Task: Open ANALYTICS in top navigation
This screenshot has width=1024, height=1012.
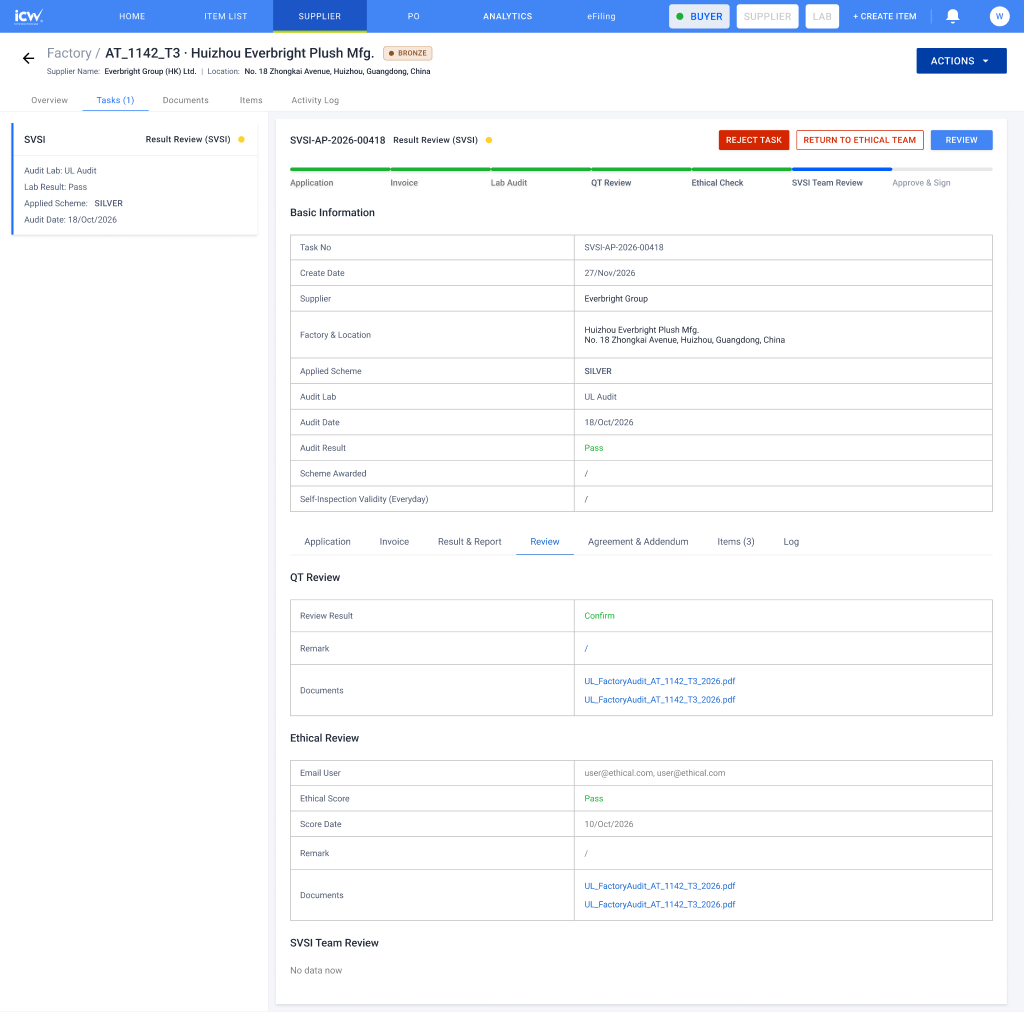Action: coord(507,16)
